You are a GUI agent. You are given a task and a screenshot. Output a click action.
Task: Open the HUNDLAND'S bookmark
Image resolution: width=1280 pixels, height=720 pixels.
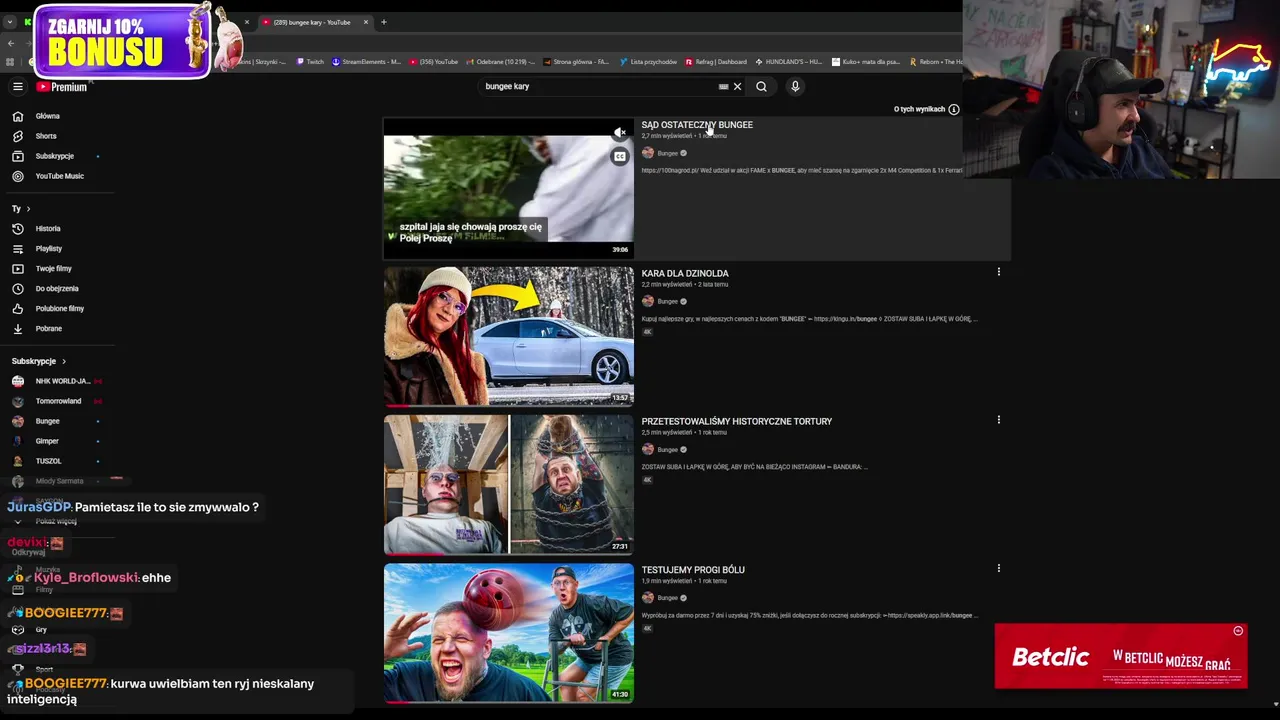pyautogui.click(x=789, y=62)
